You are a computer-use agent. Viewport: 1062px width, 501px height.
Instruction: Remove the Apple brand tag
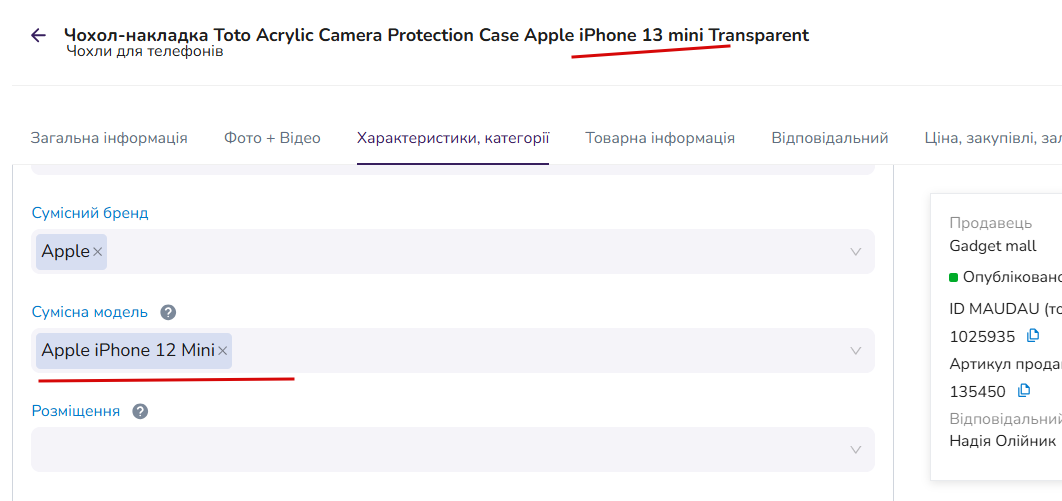pos(98,252)
